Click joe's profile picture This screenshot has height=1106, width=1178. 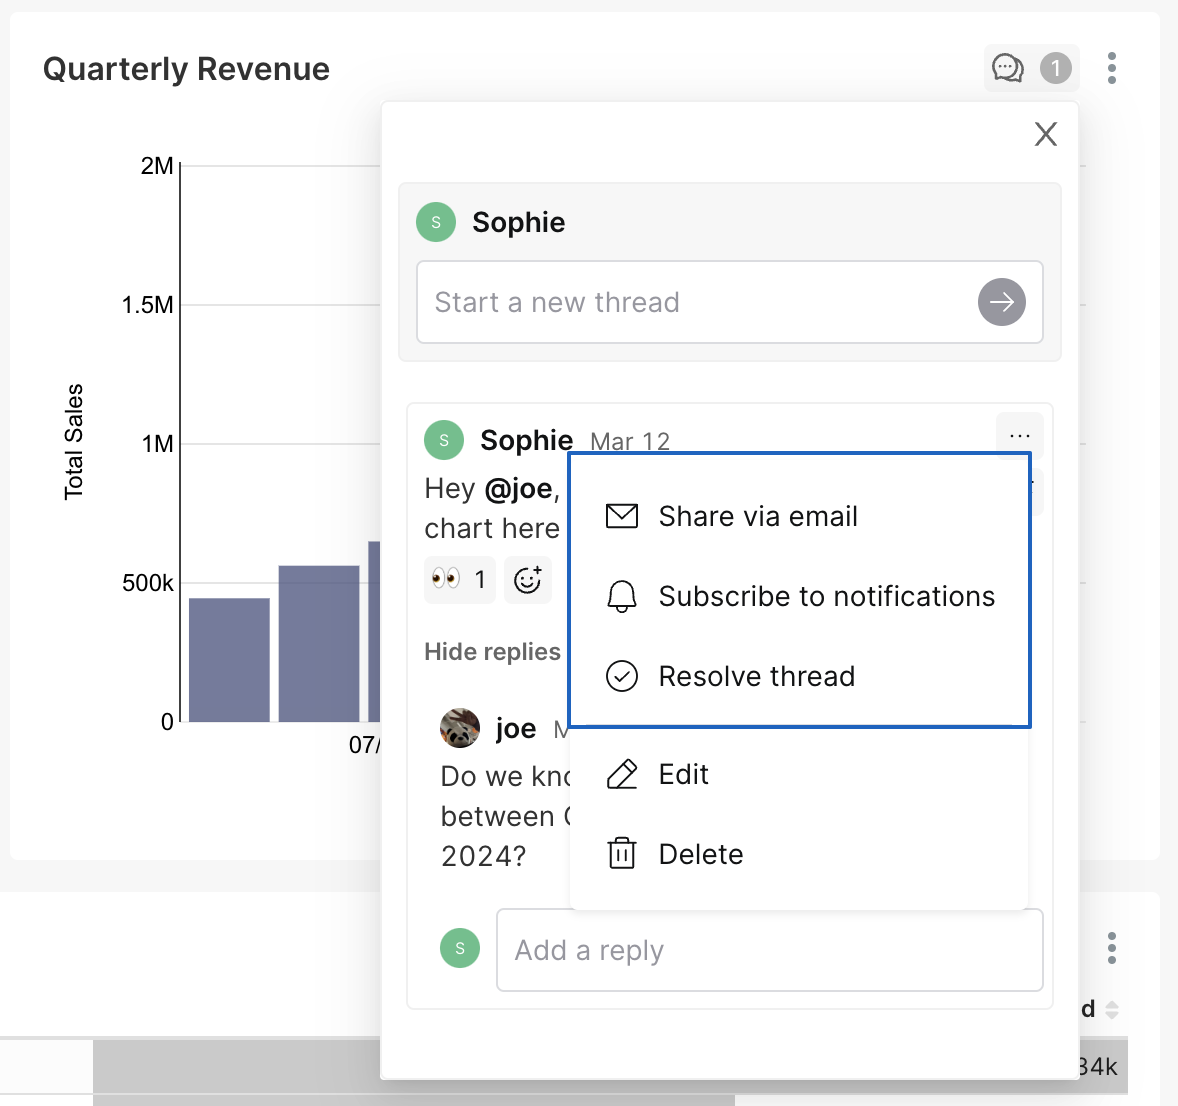pyautogui.click(x=460, y=728)
